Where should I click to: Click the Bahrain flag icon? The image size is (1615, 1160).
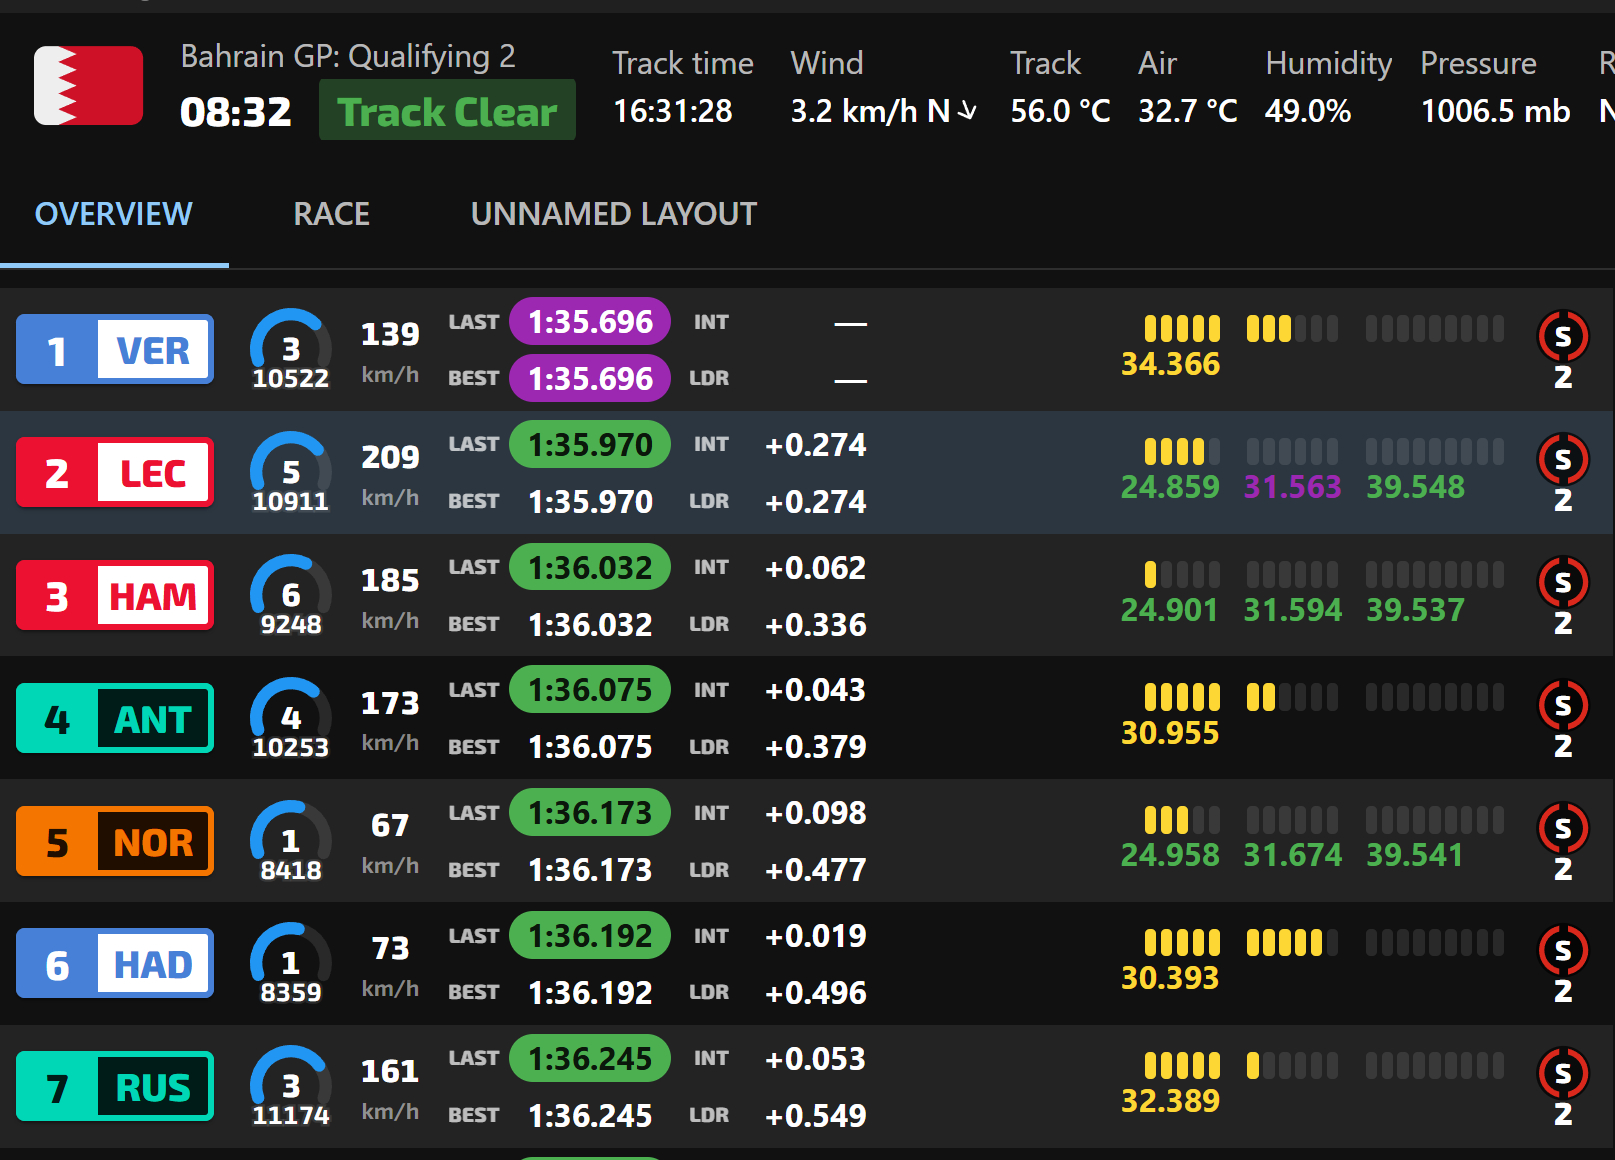(89, 86)
